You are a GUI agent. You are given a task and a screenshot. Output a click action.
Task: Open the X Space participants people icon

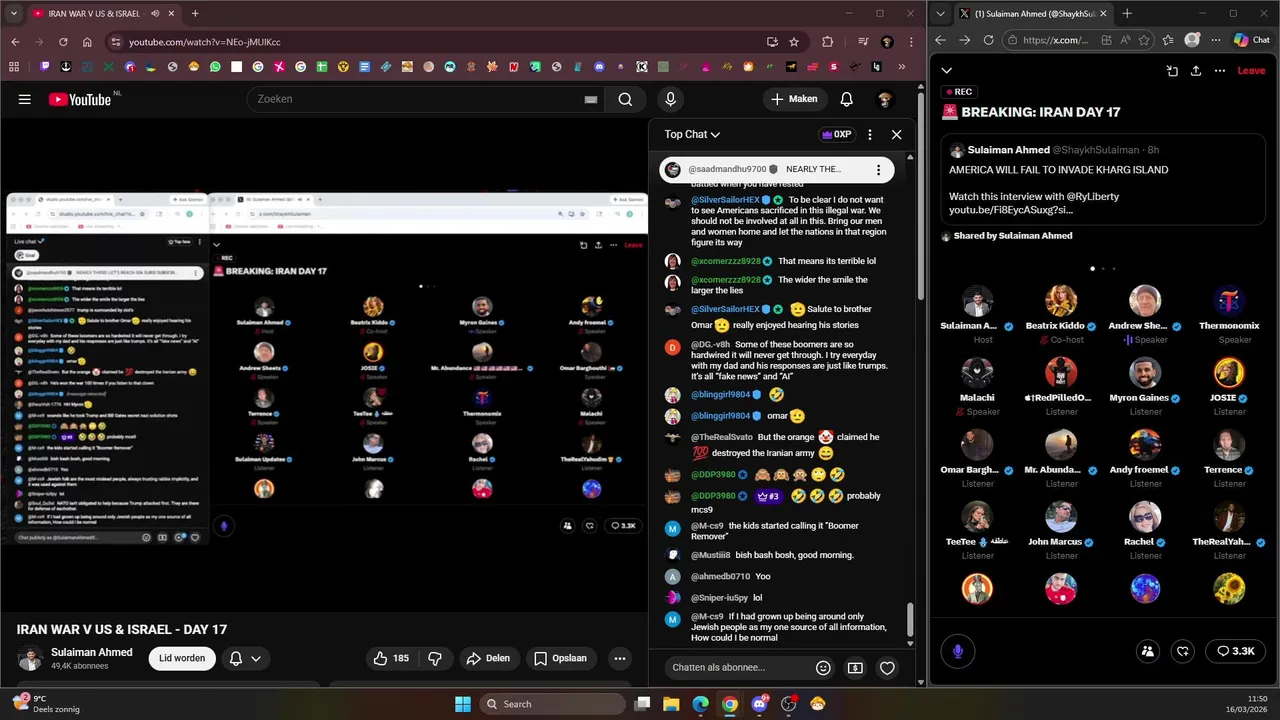tap(1148, 651)
